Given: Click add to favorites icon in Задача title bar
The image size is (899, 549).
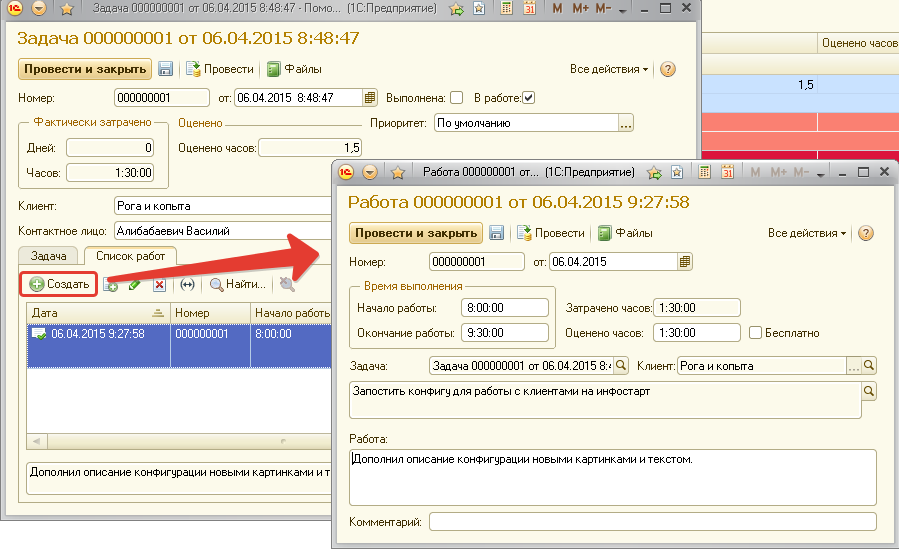Looking at the screenshot, I should (x=456, y=9).
